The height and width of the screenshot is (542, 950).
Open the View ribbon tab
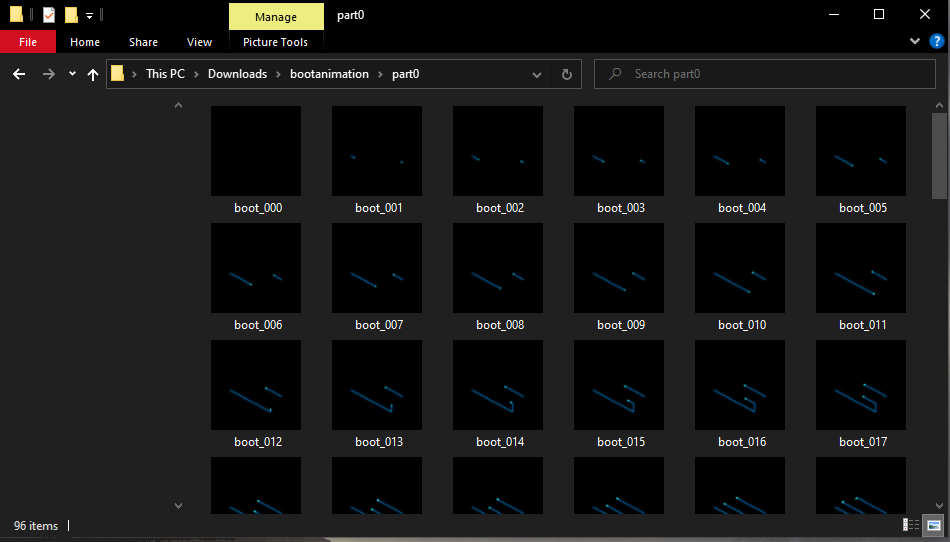coord(199,42)
